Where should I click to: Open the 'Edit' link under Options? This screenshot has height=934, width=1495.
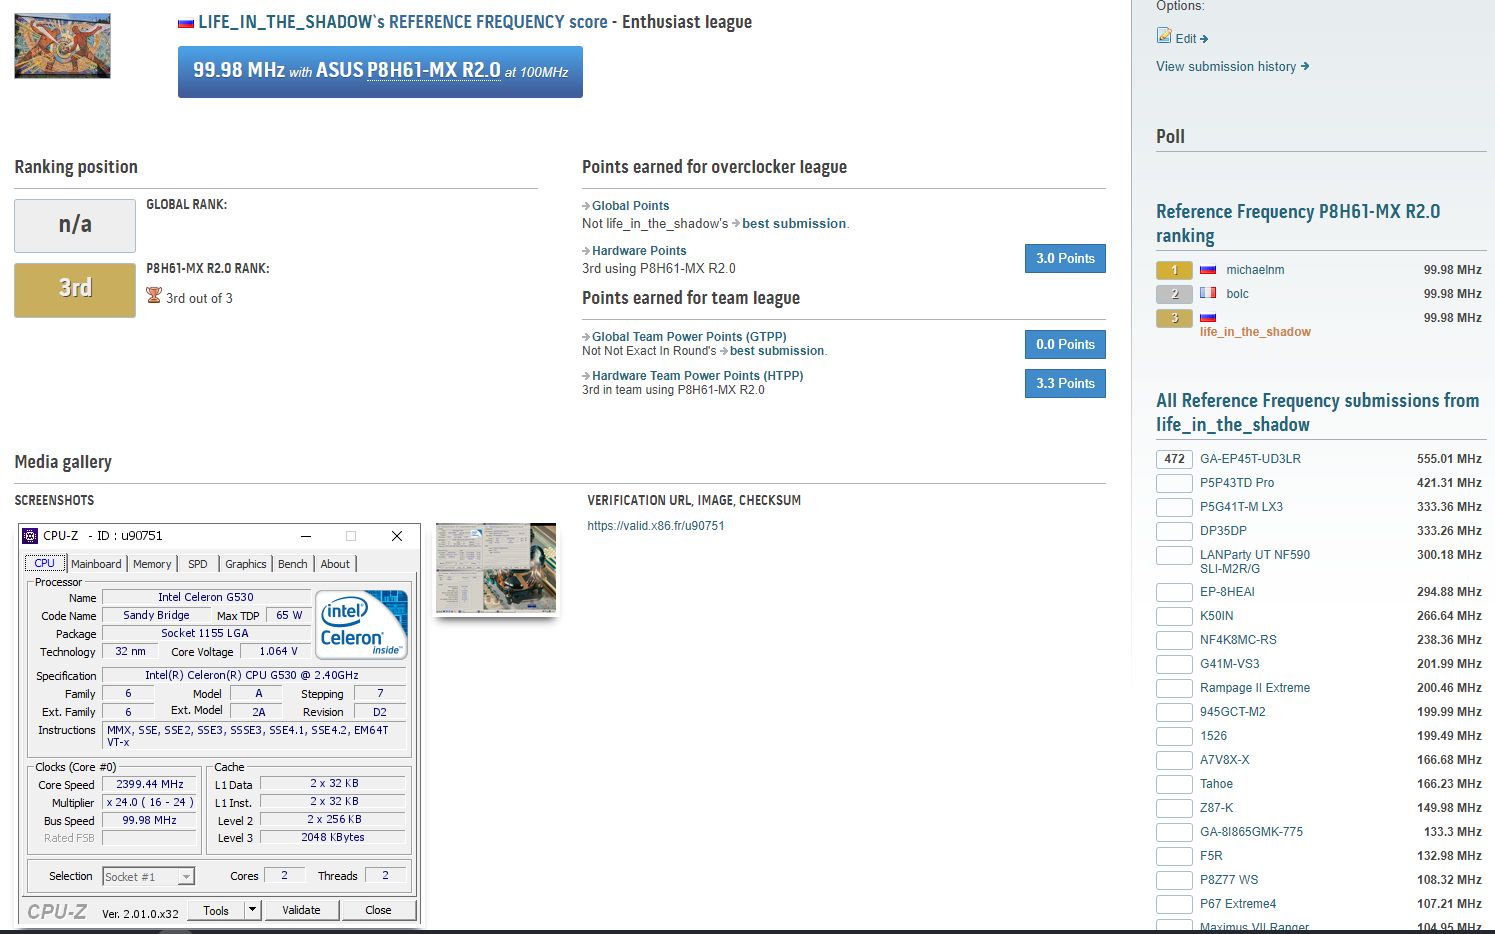point(1191,39)
